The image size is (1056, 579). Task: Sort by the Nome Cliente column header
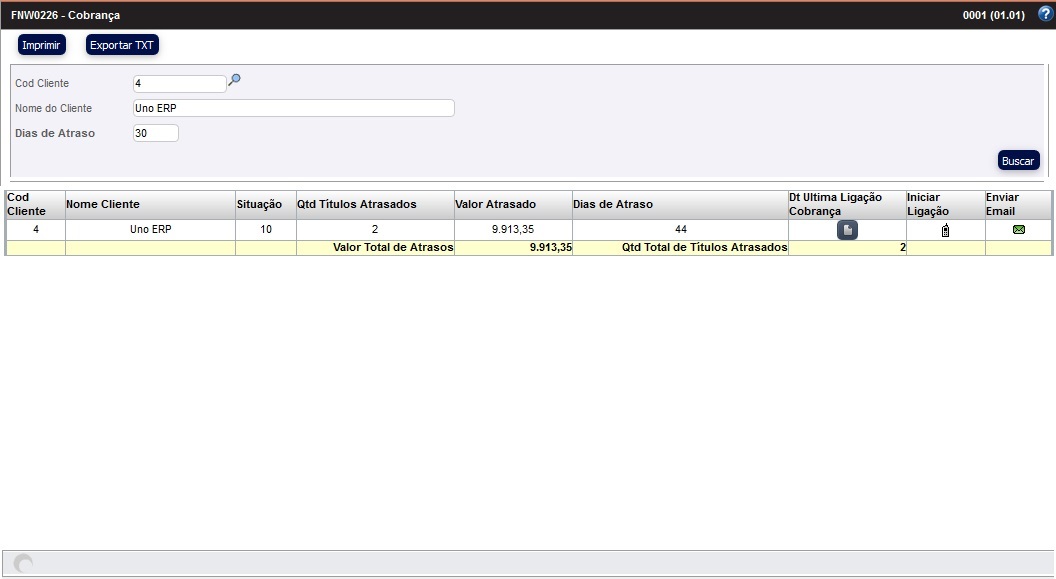tap(103, 204)
